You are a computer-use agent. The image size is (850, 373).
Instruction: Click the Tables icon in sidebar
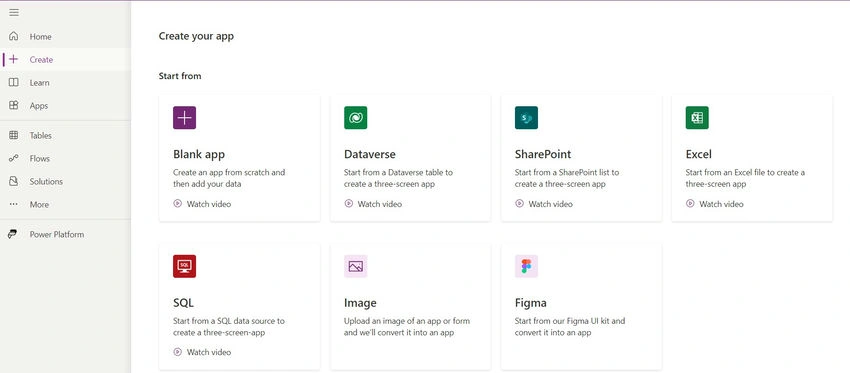coord(14,136)
